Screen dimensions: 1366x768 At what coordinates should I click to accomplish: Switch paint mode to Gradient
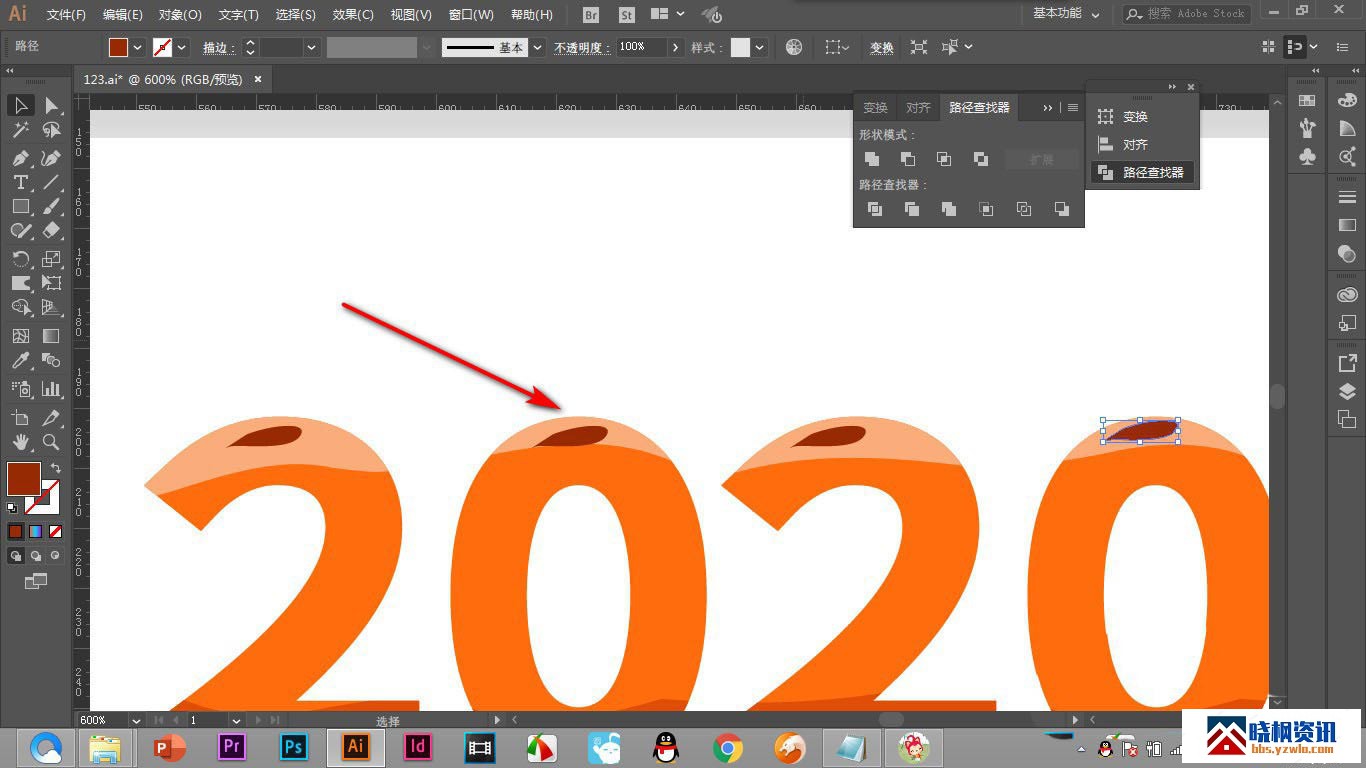click(x=36, y=531)
